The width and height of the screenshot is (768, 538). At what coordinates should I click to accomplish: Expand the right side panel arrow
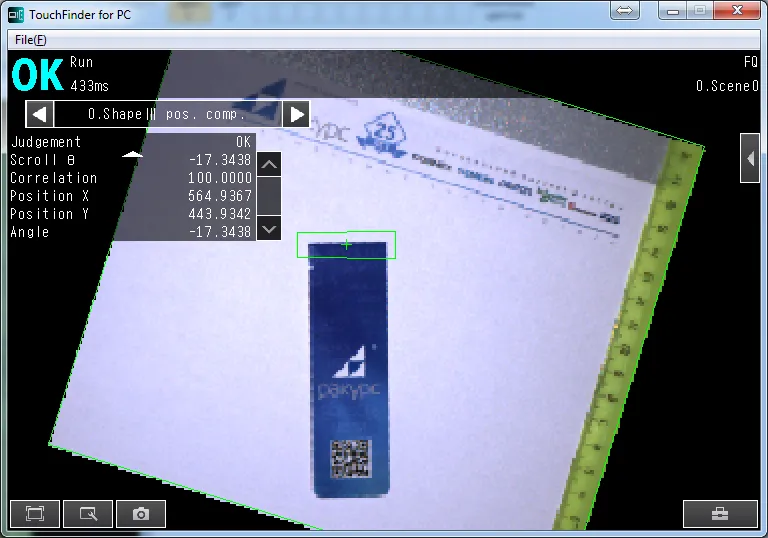click(749, 158)
